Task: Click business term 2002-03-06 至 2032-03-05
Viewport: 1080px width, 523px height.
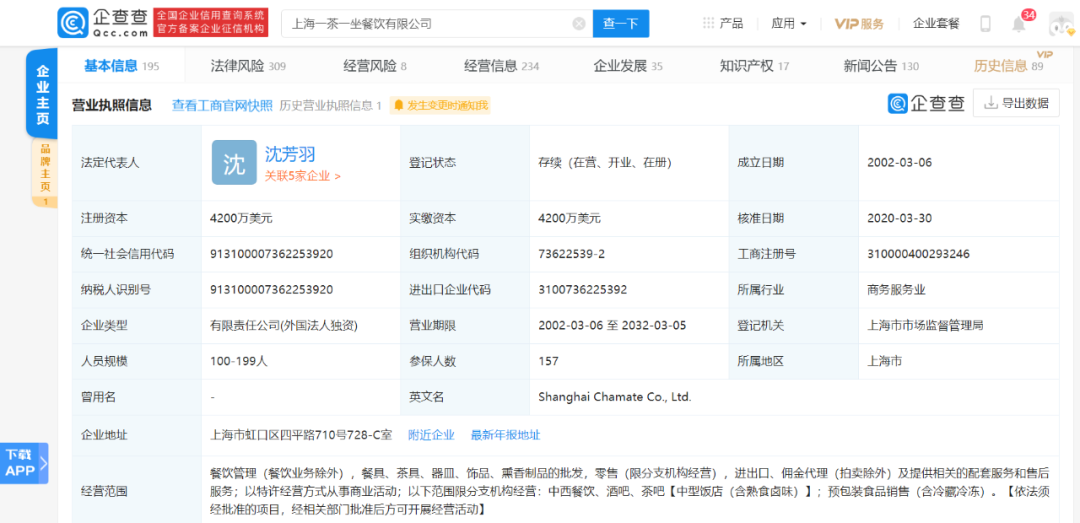Action: (612, 325)
